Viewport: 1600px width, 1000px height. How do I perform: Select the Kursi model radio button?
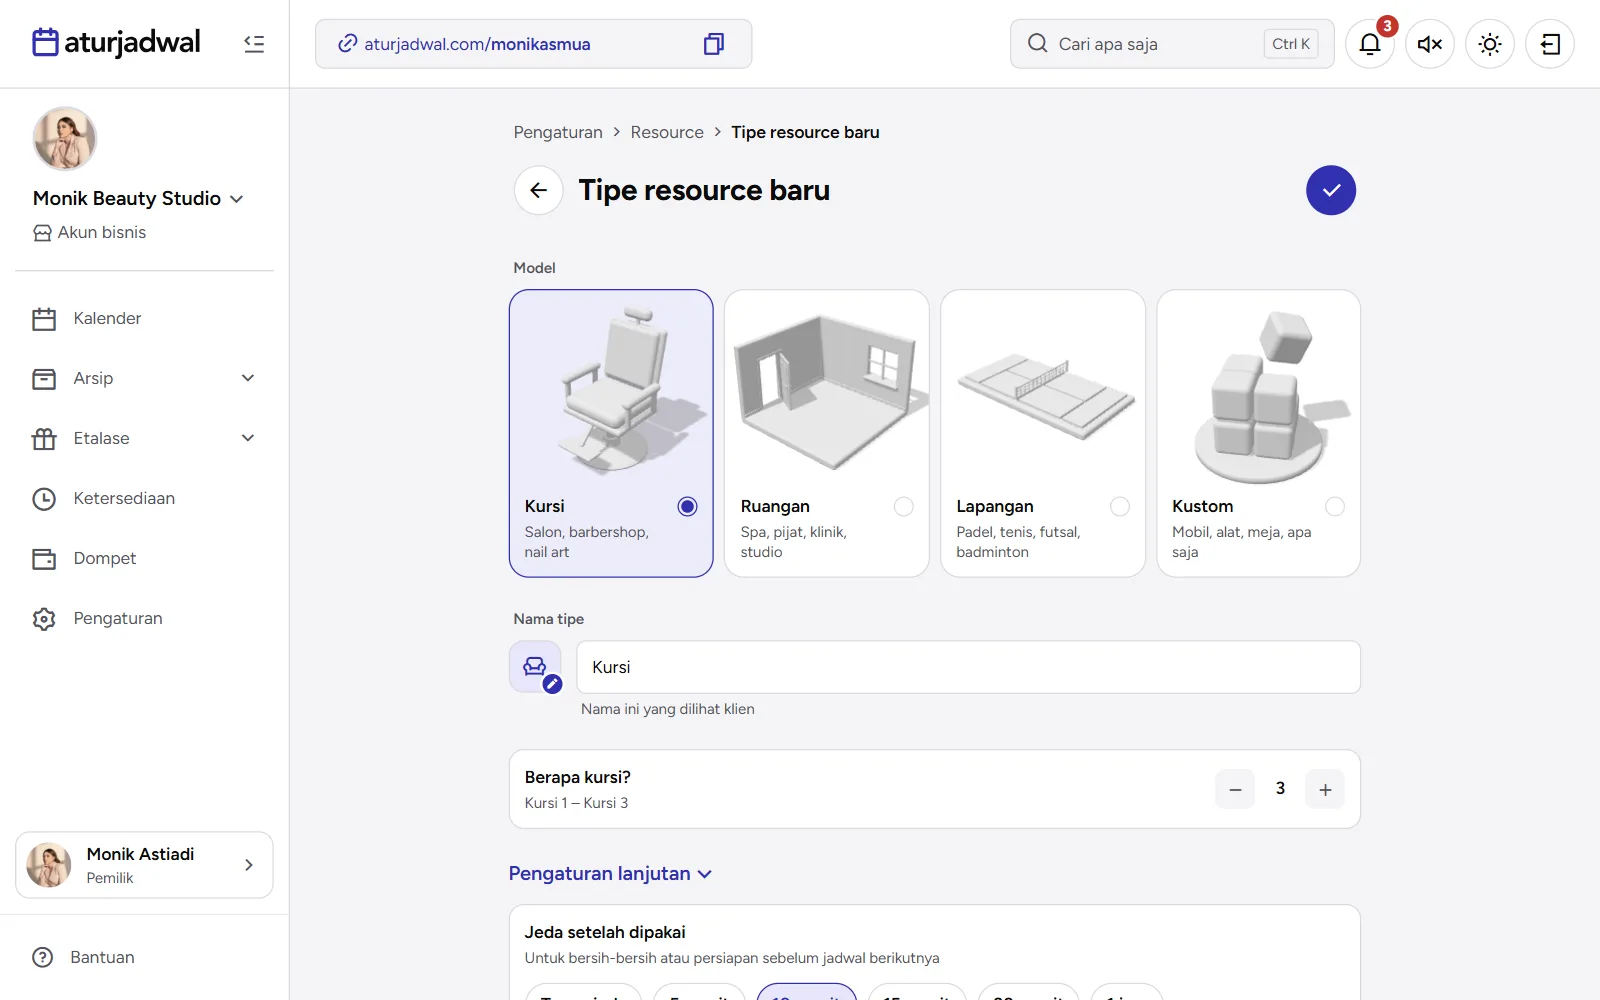(687, 506)
